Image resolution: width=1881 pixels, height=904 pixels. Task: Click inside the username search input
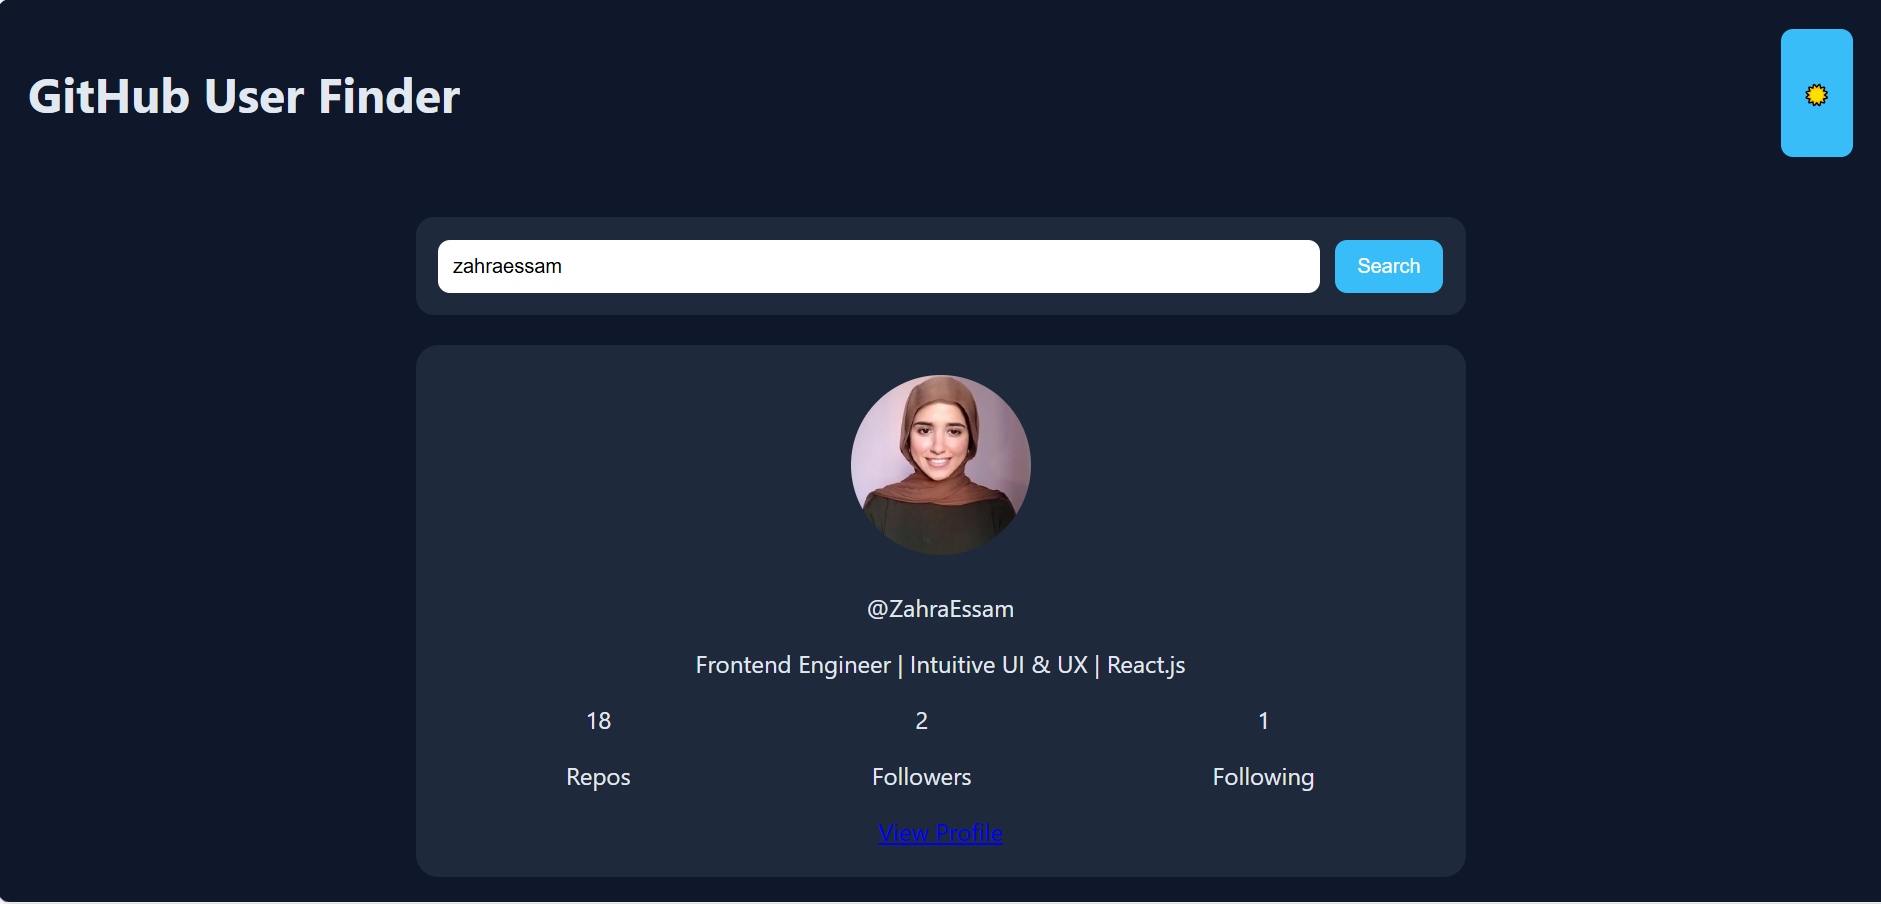878,266
